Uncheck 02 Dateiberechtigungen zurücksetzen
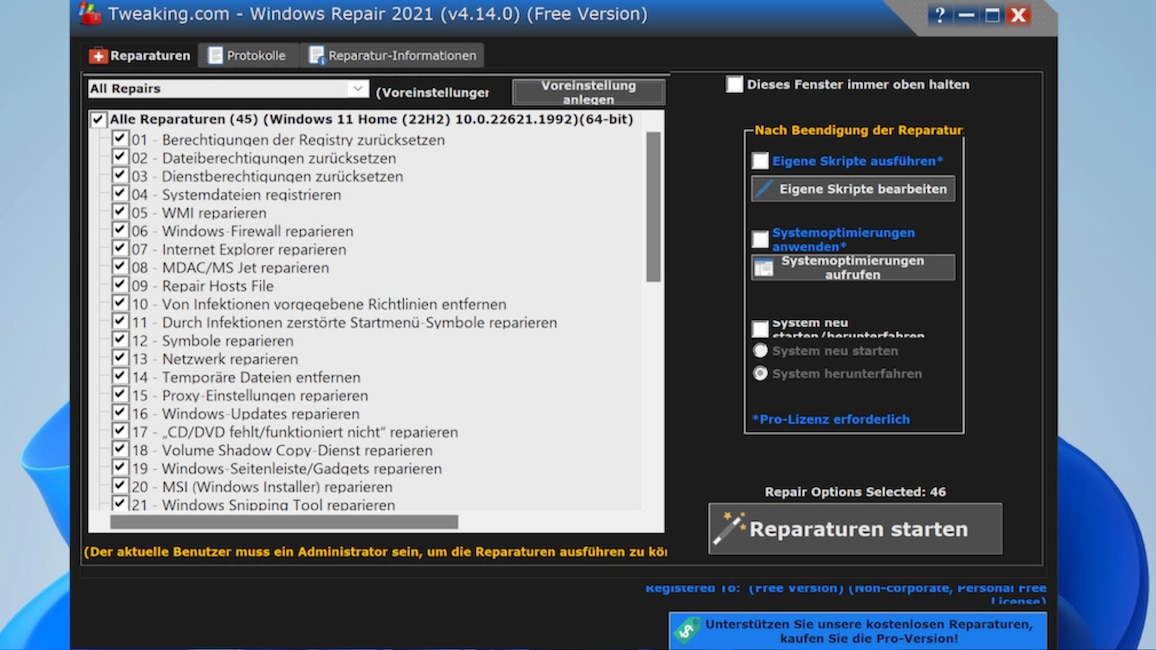Viewport: 1156px width, 650px height. 120,157
